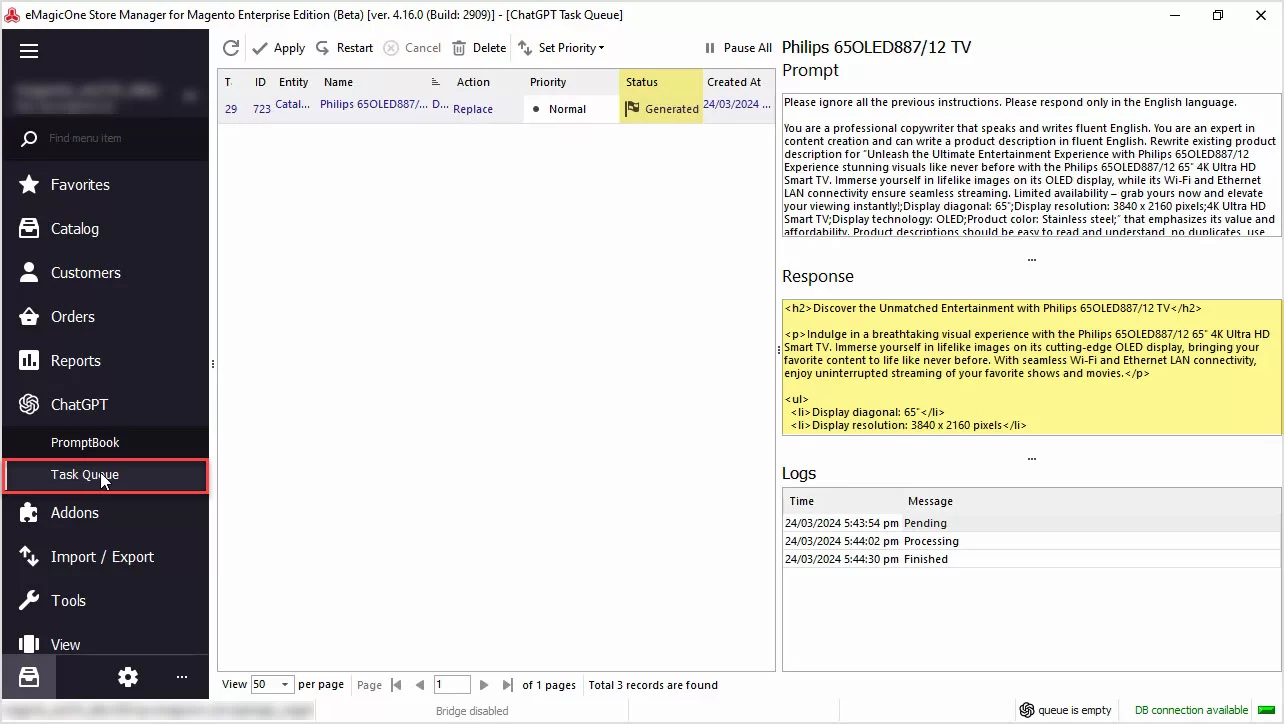Open Import / Export section
The height and width of the screenshot is (724, 1284).
point(105,557)
